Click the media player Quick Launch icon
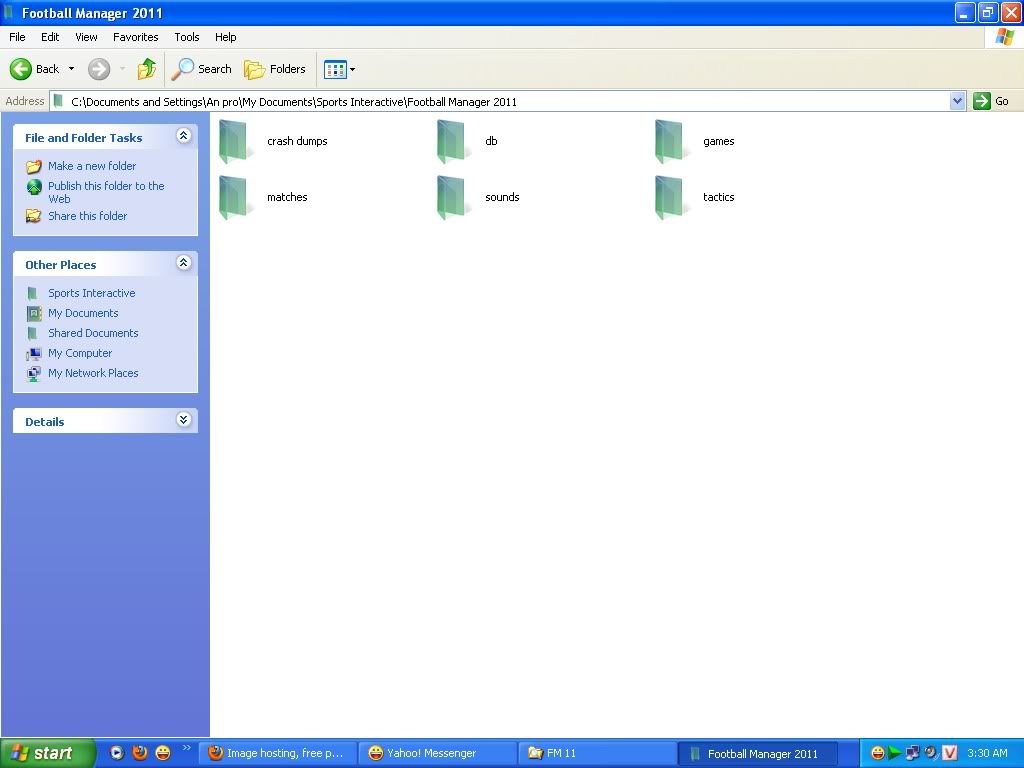 pyautogui.click(x=116, y=753)
